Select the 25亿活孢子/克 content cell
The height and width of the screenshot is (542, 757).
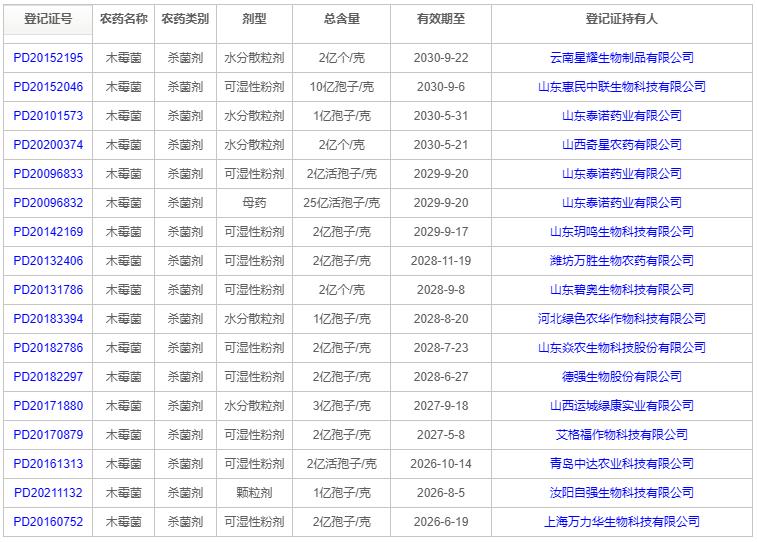click(x=342, y=203)
